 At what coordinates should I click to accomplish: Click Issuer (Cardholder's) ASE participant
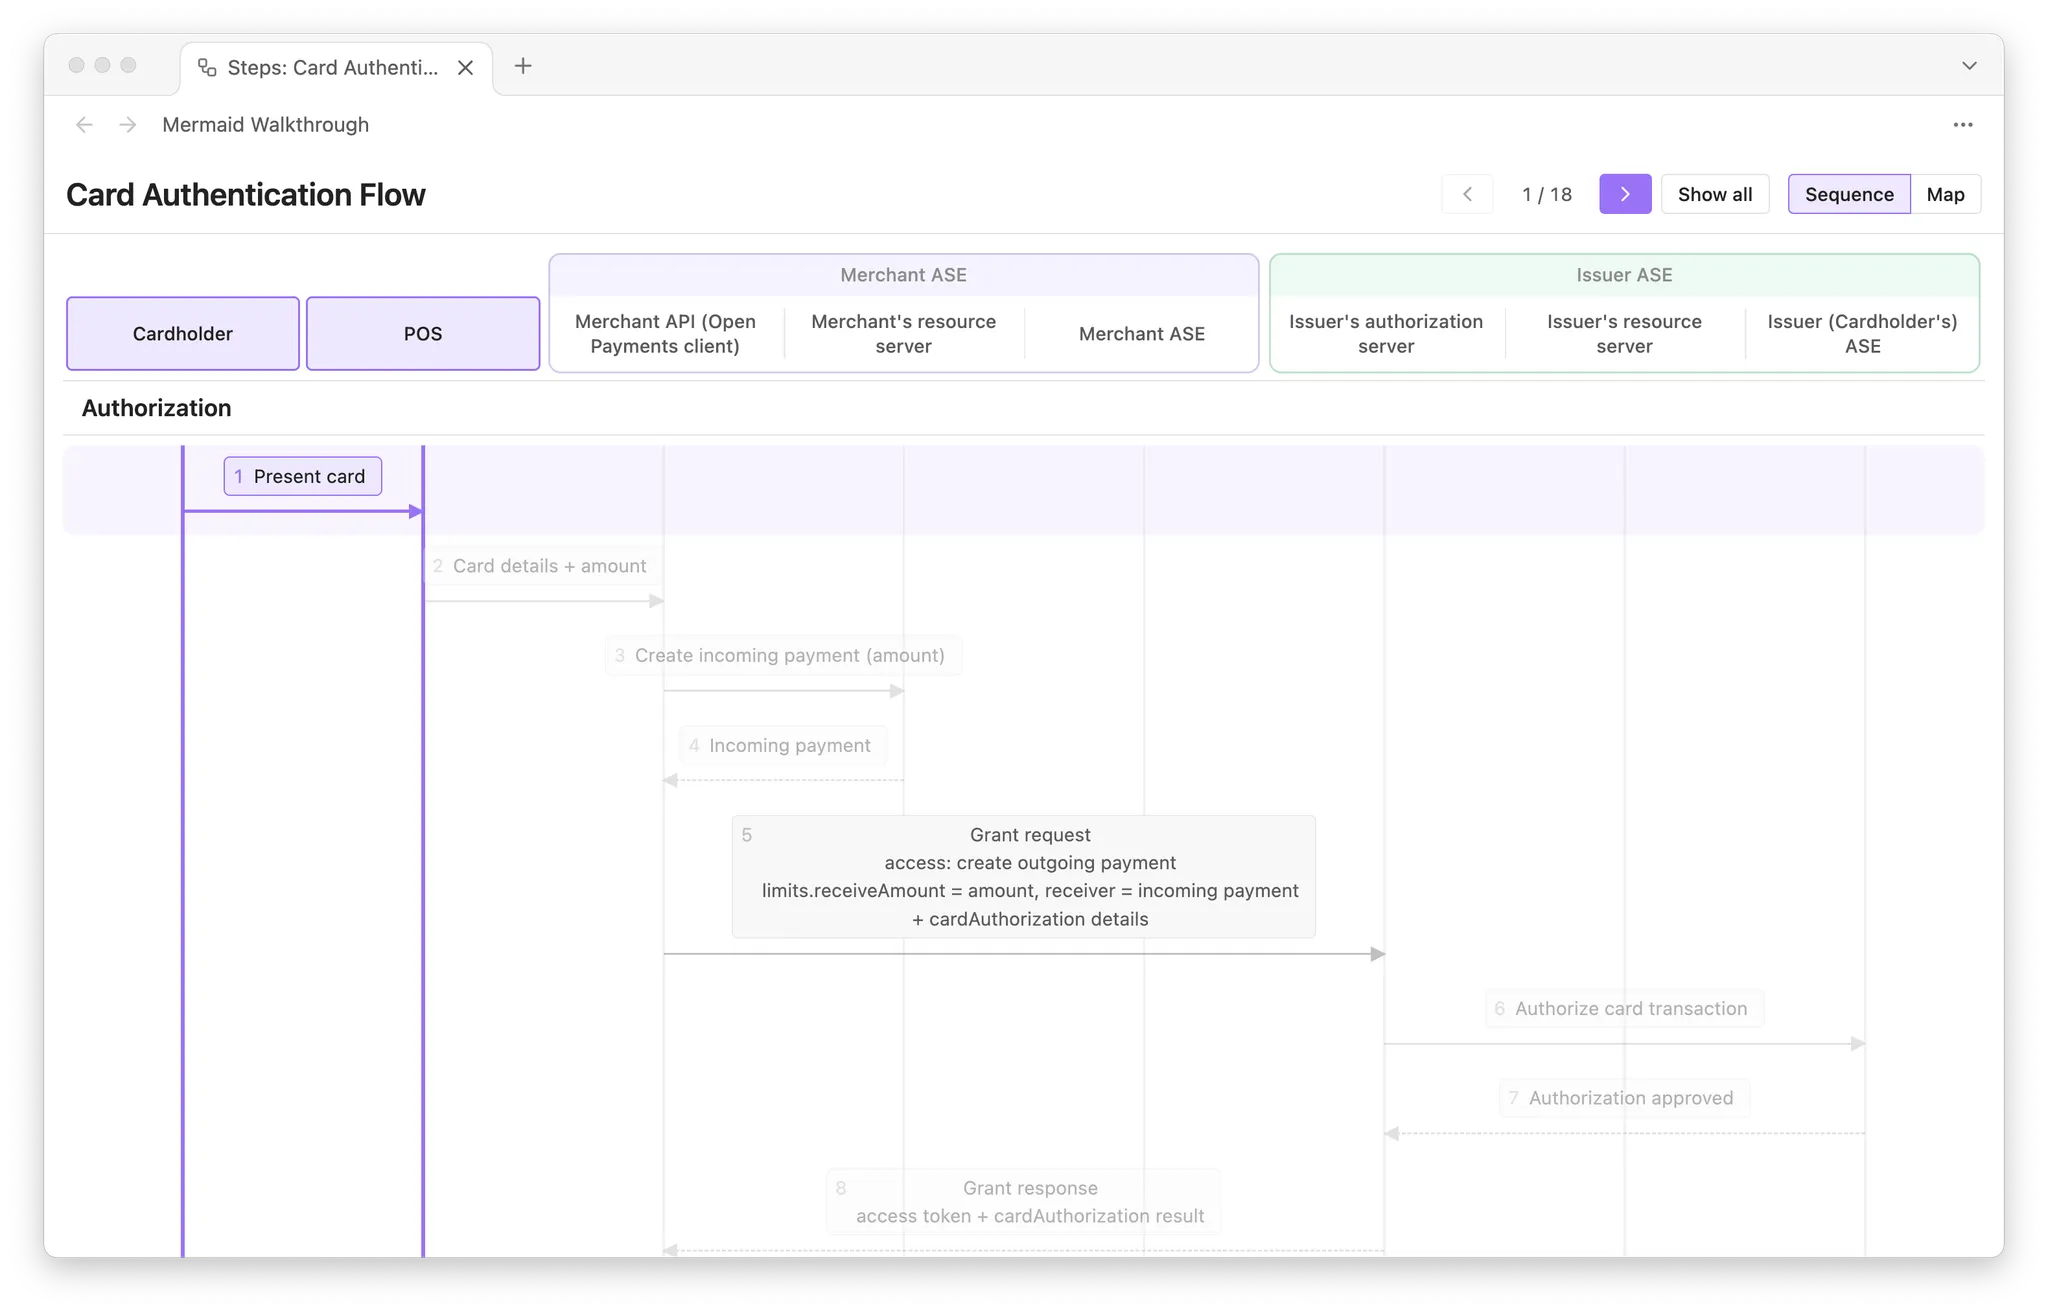point(1862,334)
